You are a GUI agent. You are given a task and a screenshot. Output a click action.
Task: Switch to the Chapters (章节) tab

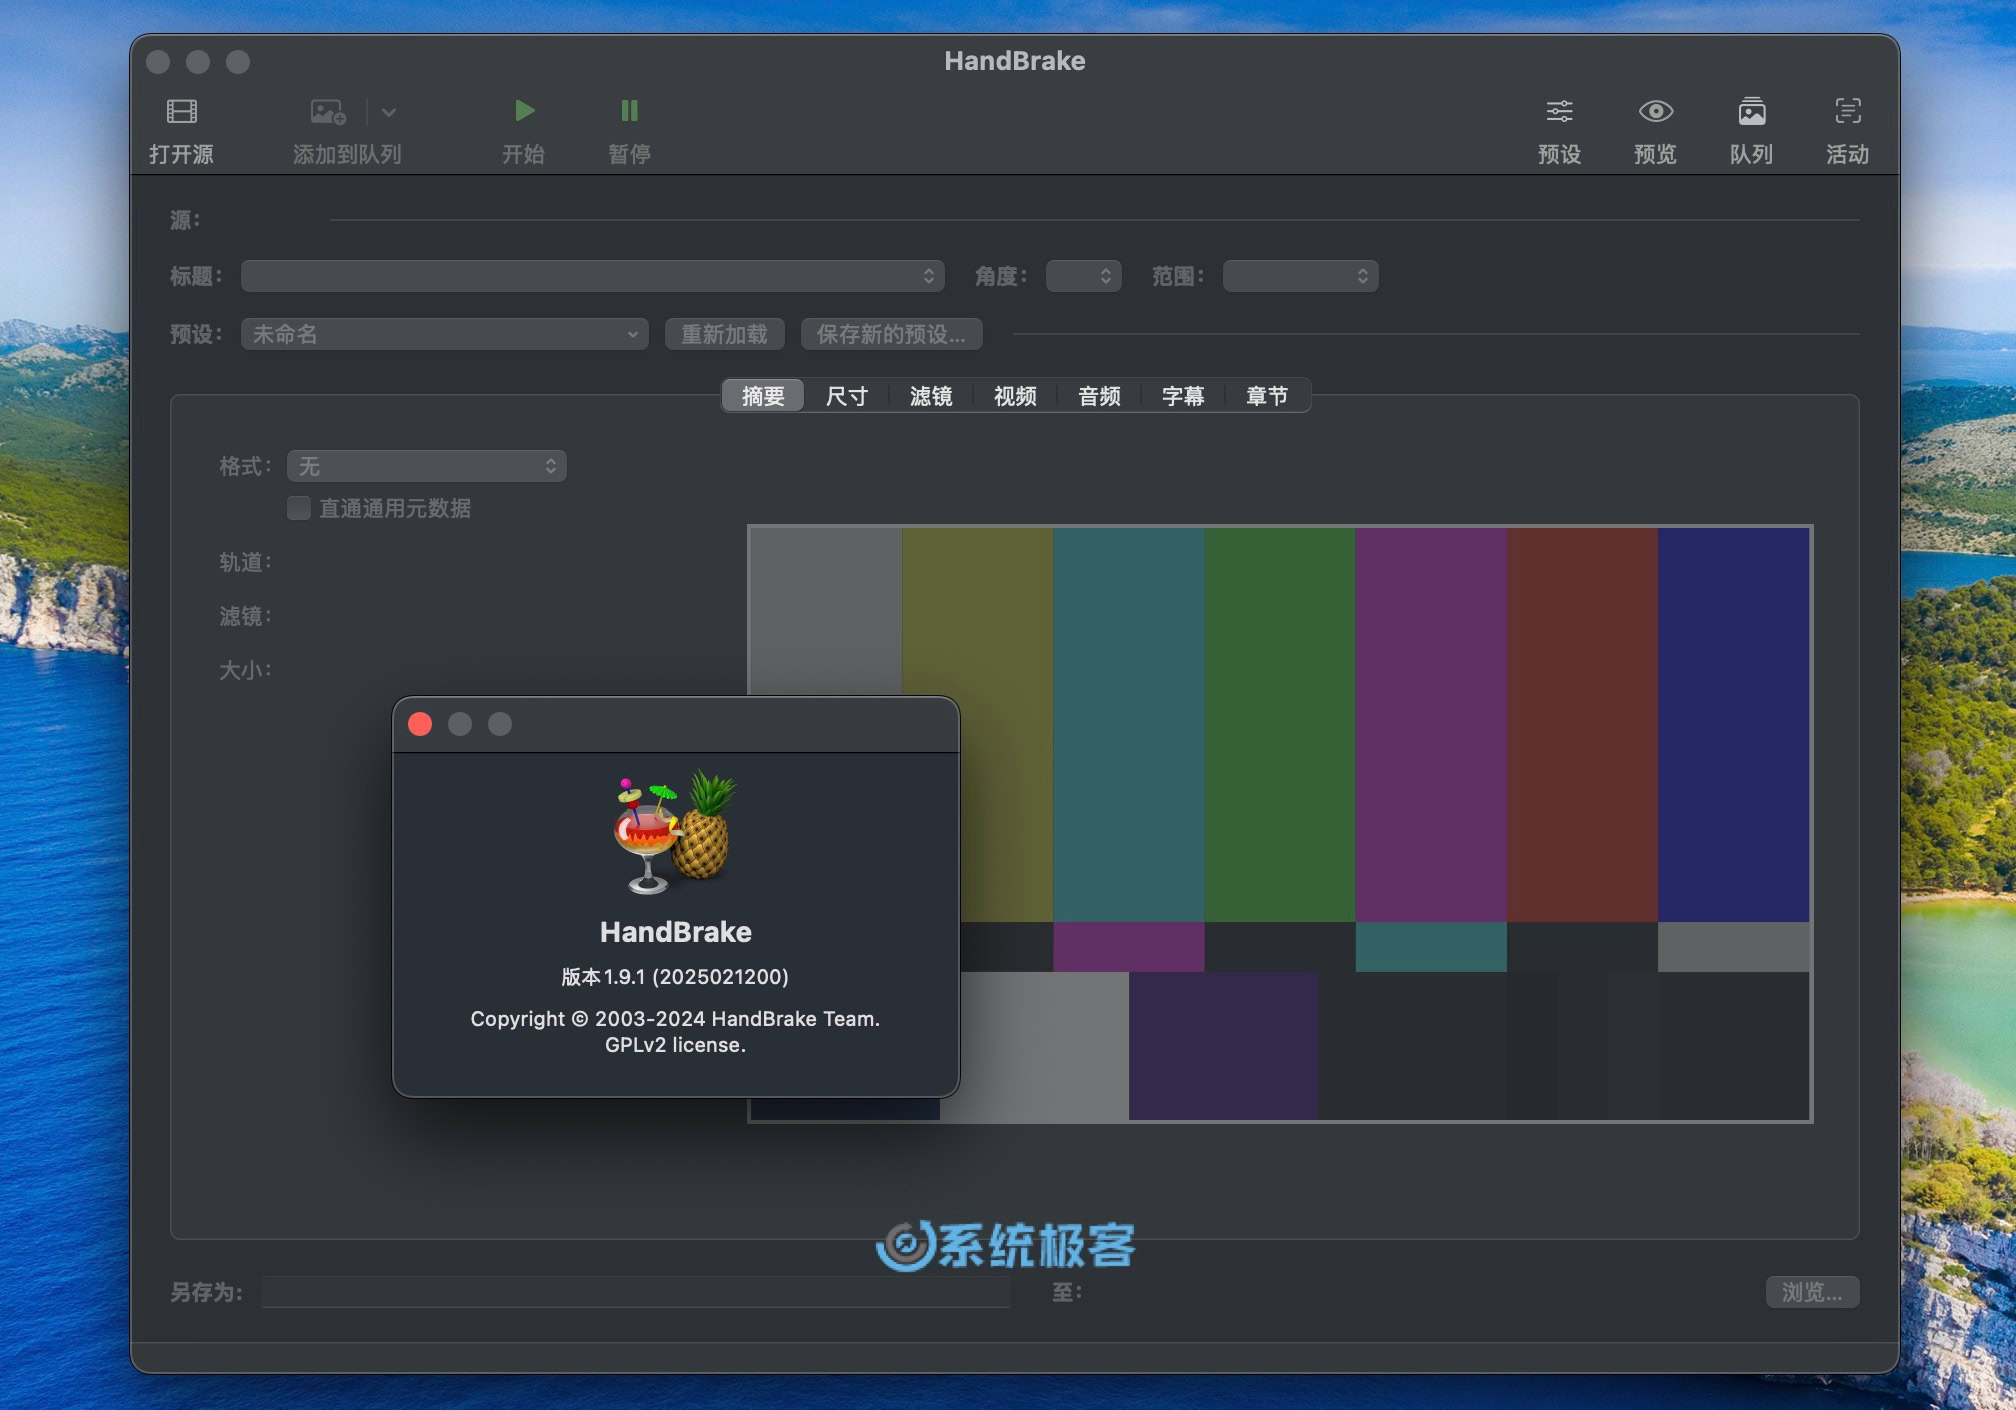1267,396
